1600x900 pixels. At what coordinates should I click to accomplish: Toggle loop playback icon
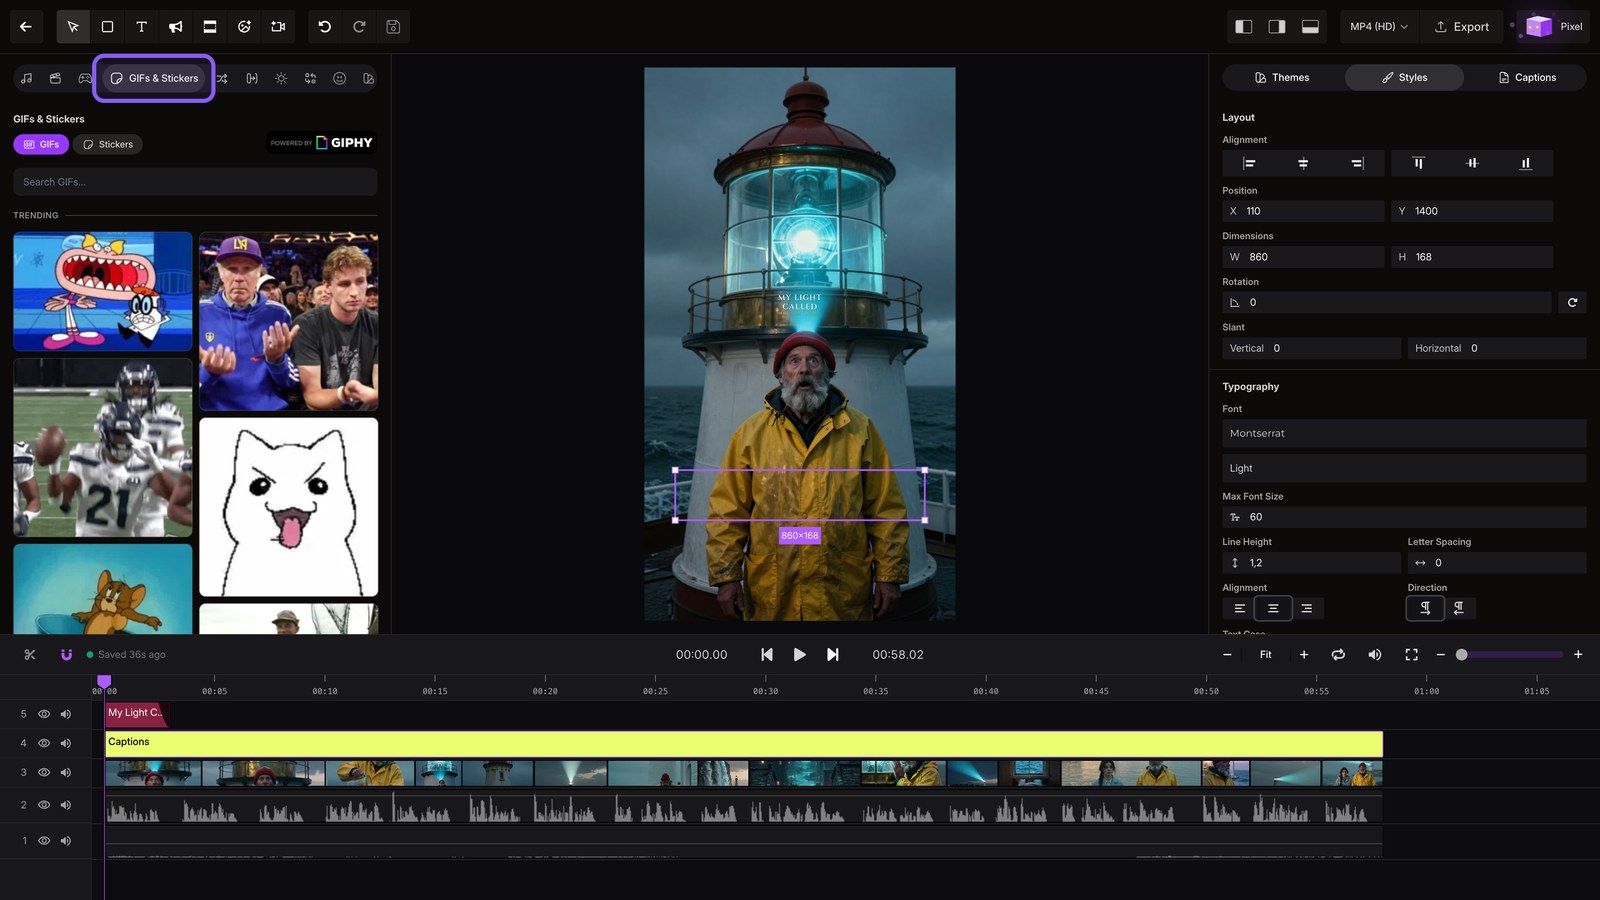(x=1338, y=655)
